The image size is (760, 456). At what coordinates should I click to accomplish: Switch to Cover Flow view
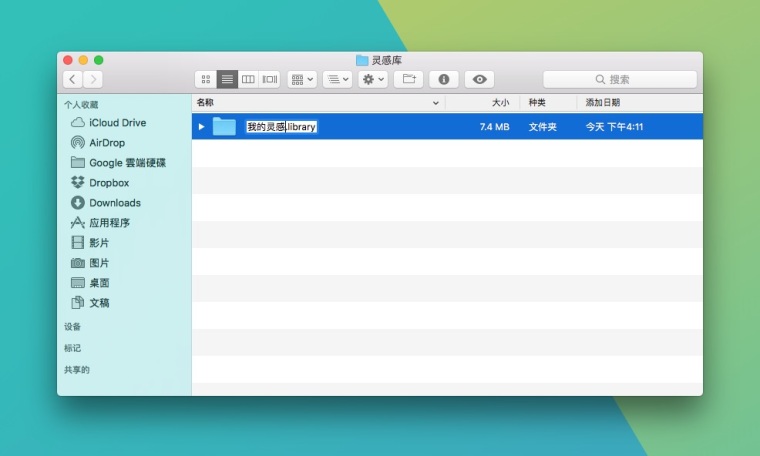[269, 79]
